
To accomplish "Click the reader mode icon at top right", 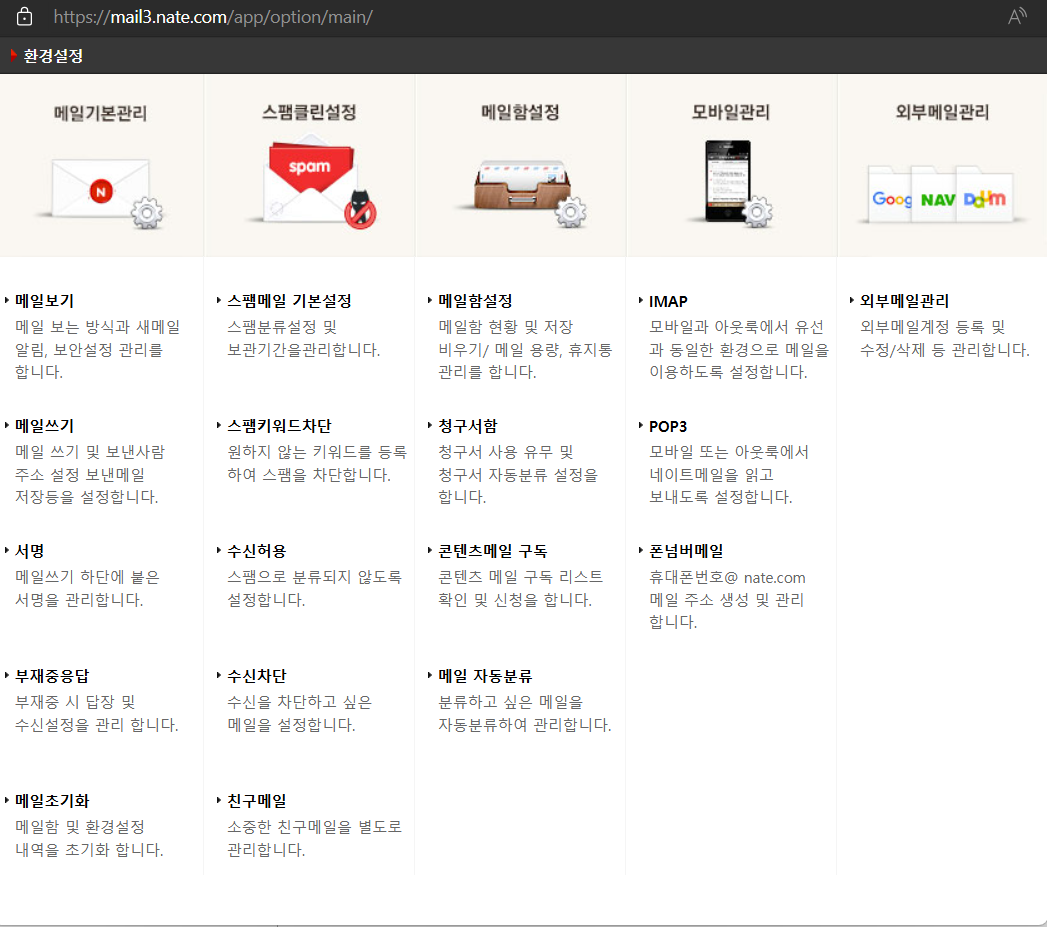I will click(x=1016, y=17).
